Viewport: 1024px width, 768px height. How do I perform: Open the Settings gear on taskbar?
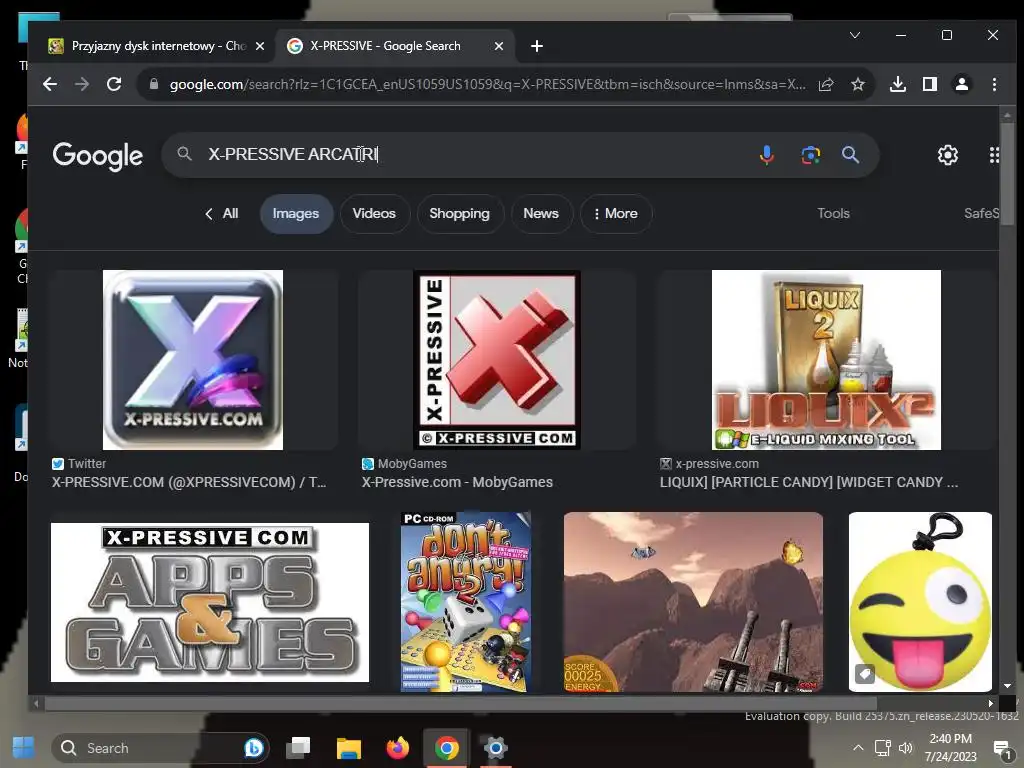click(496, 748)
